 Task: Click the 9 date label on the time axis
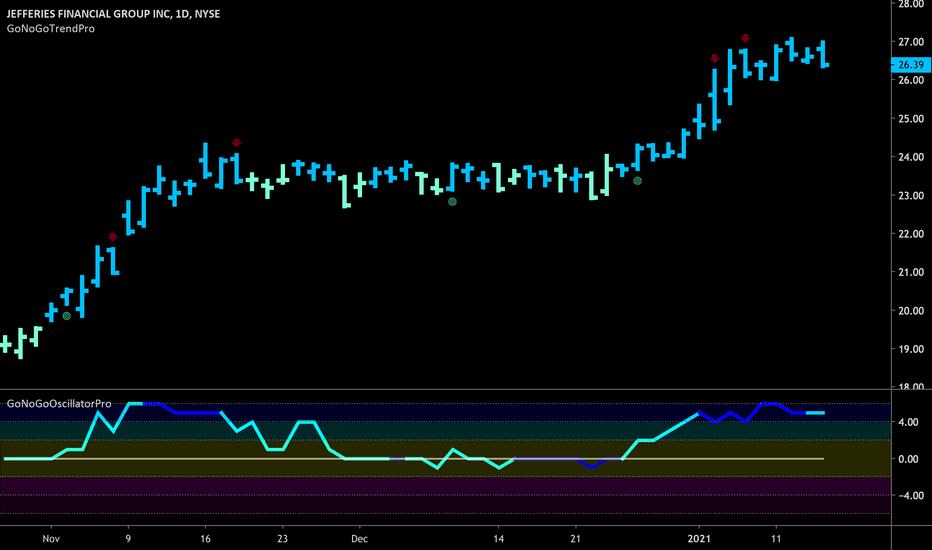pyautogui.click(x=128, y=539)
